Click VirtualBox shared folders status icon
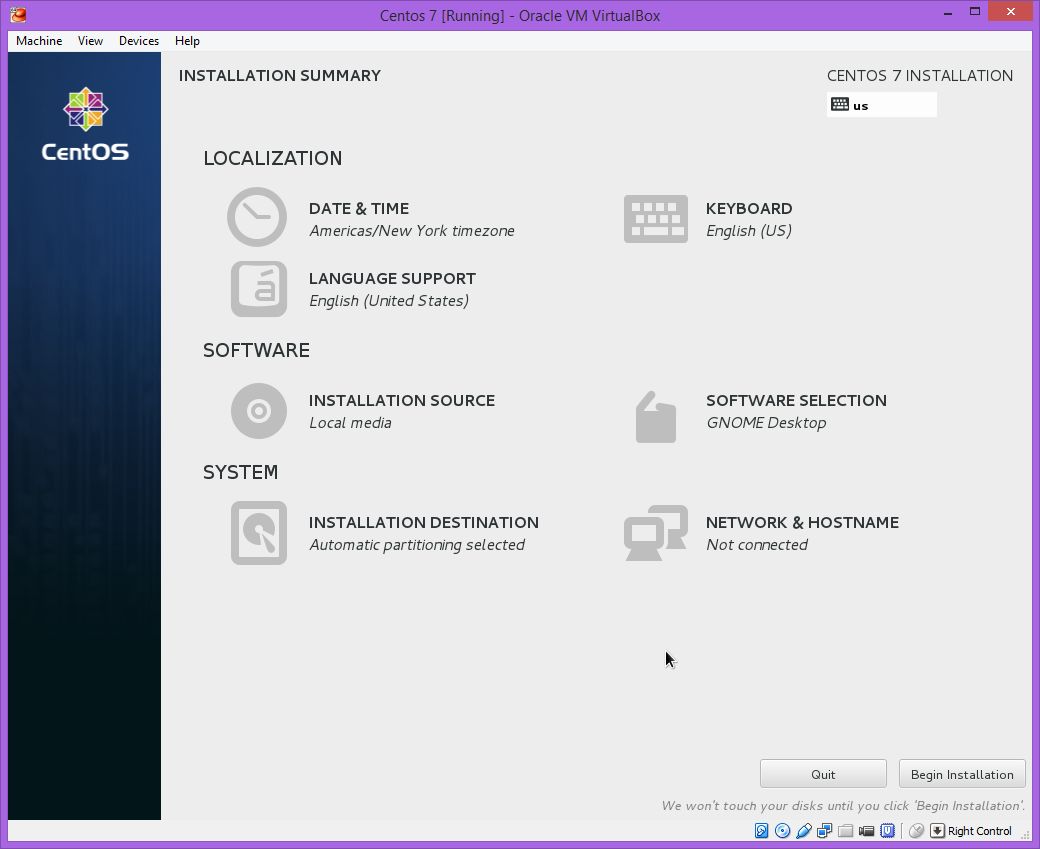 click(846, 830)
